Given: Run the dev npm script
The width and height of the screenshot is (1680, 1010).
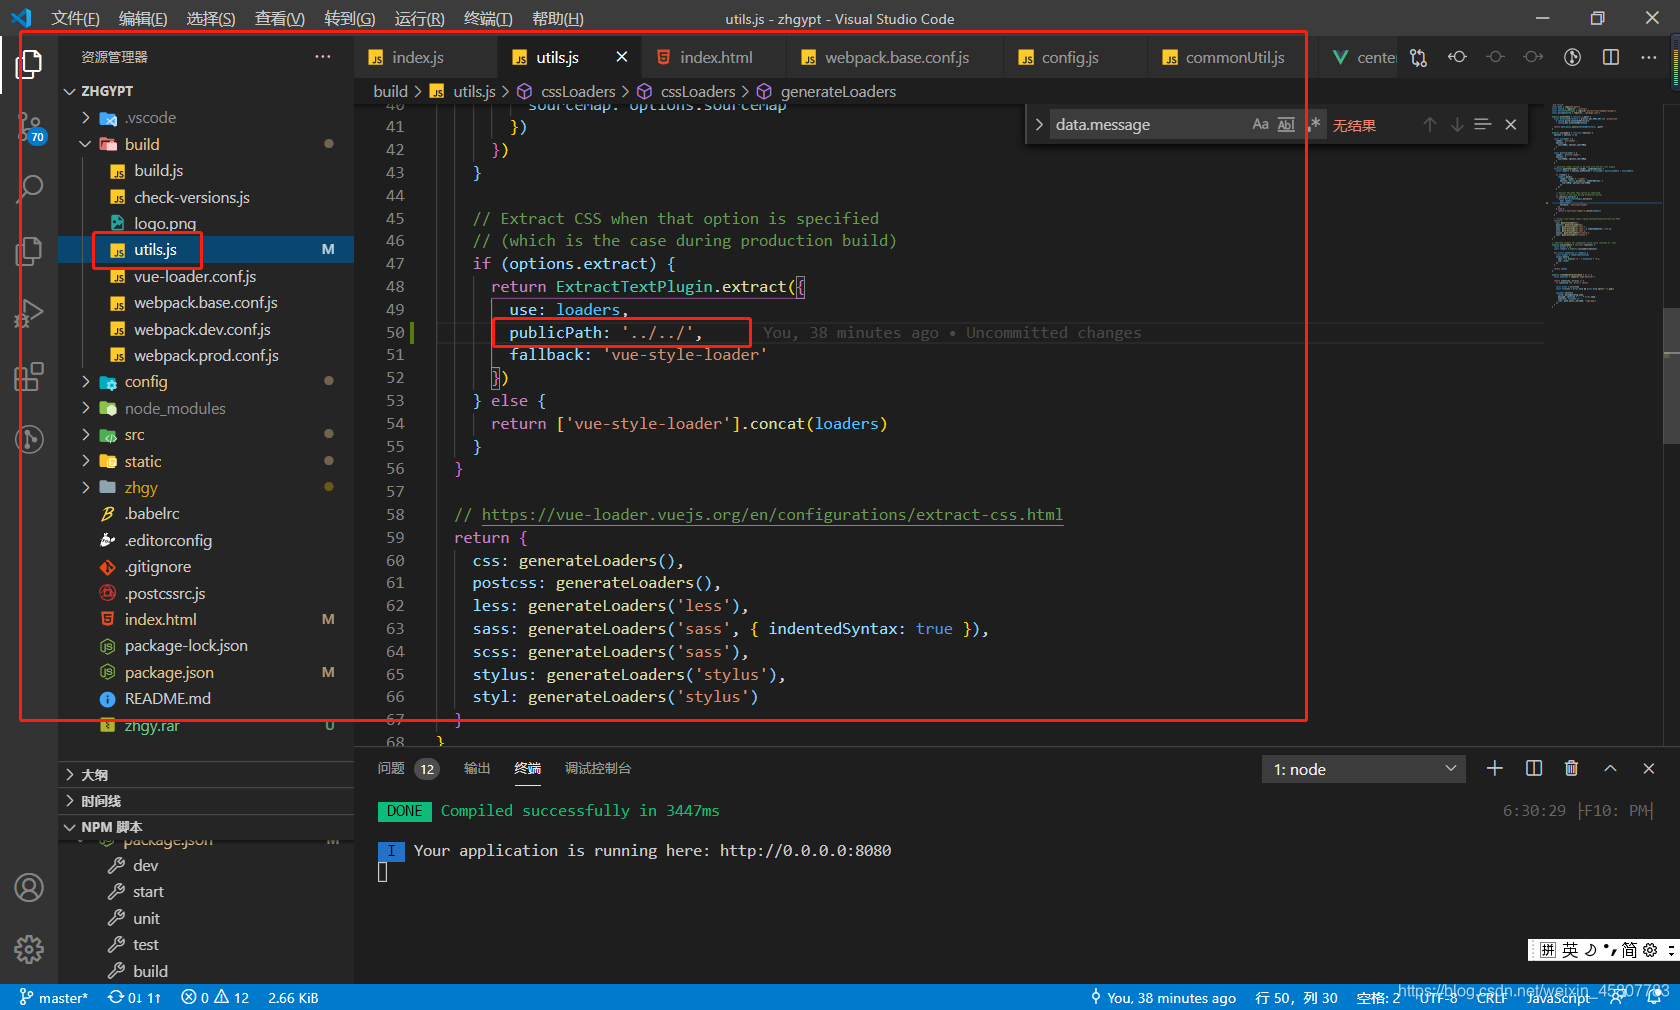Looking at the screenshot, I should [146, 865].
